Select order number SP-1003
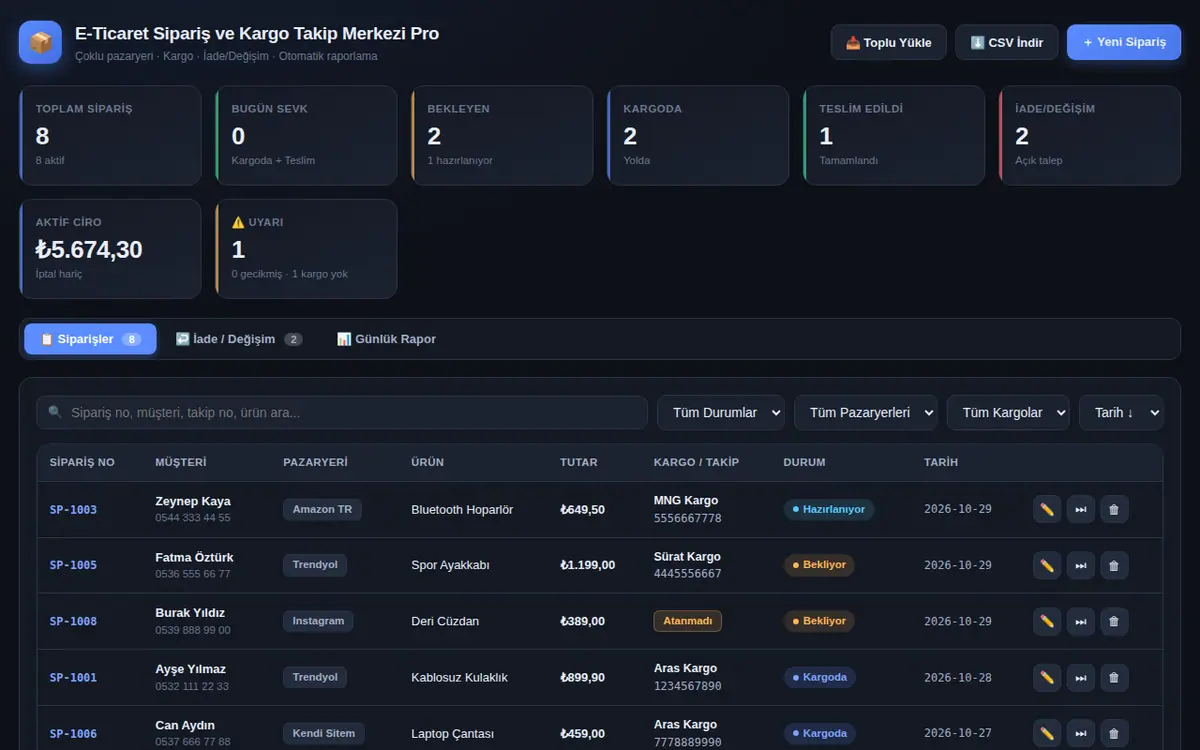This screenshot has height=750, width=1200. (x=73, y=509)
